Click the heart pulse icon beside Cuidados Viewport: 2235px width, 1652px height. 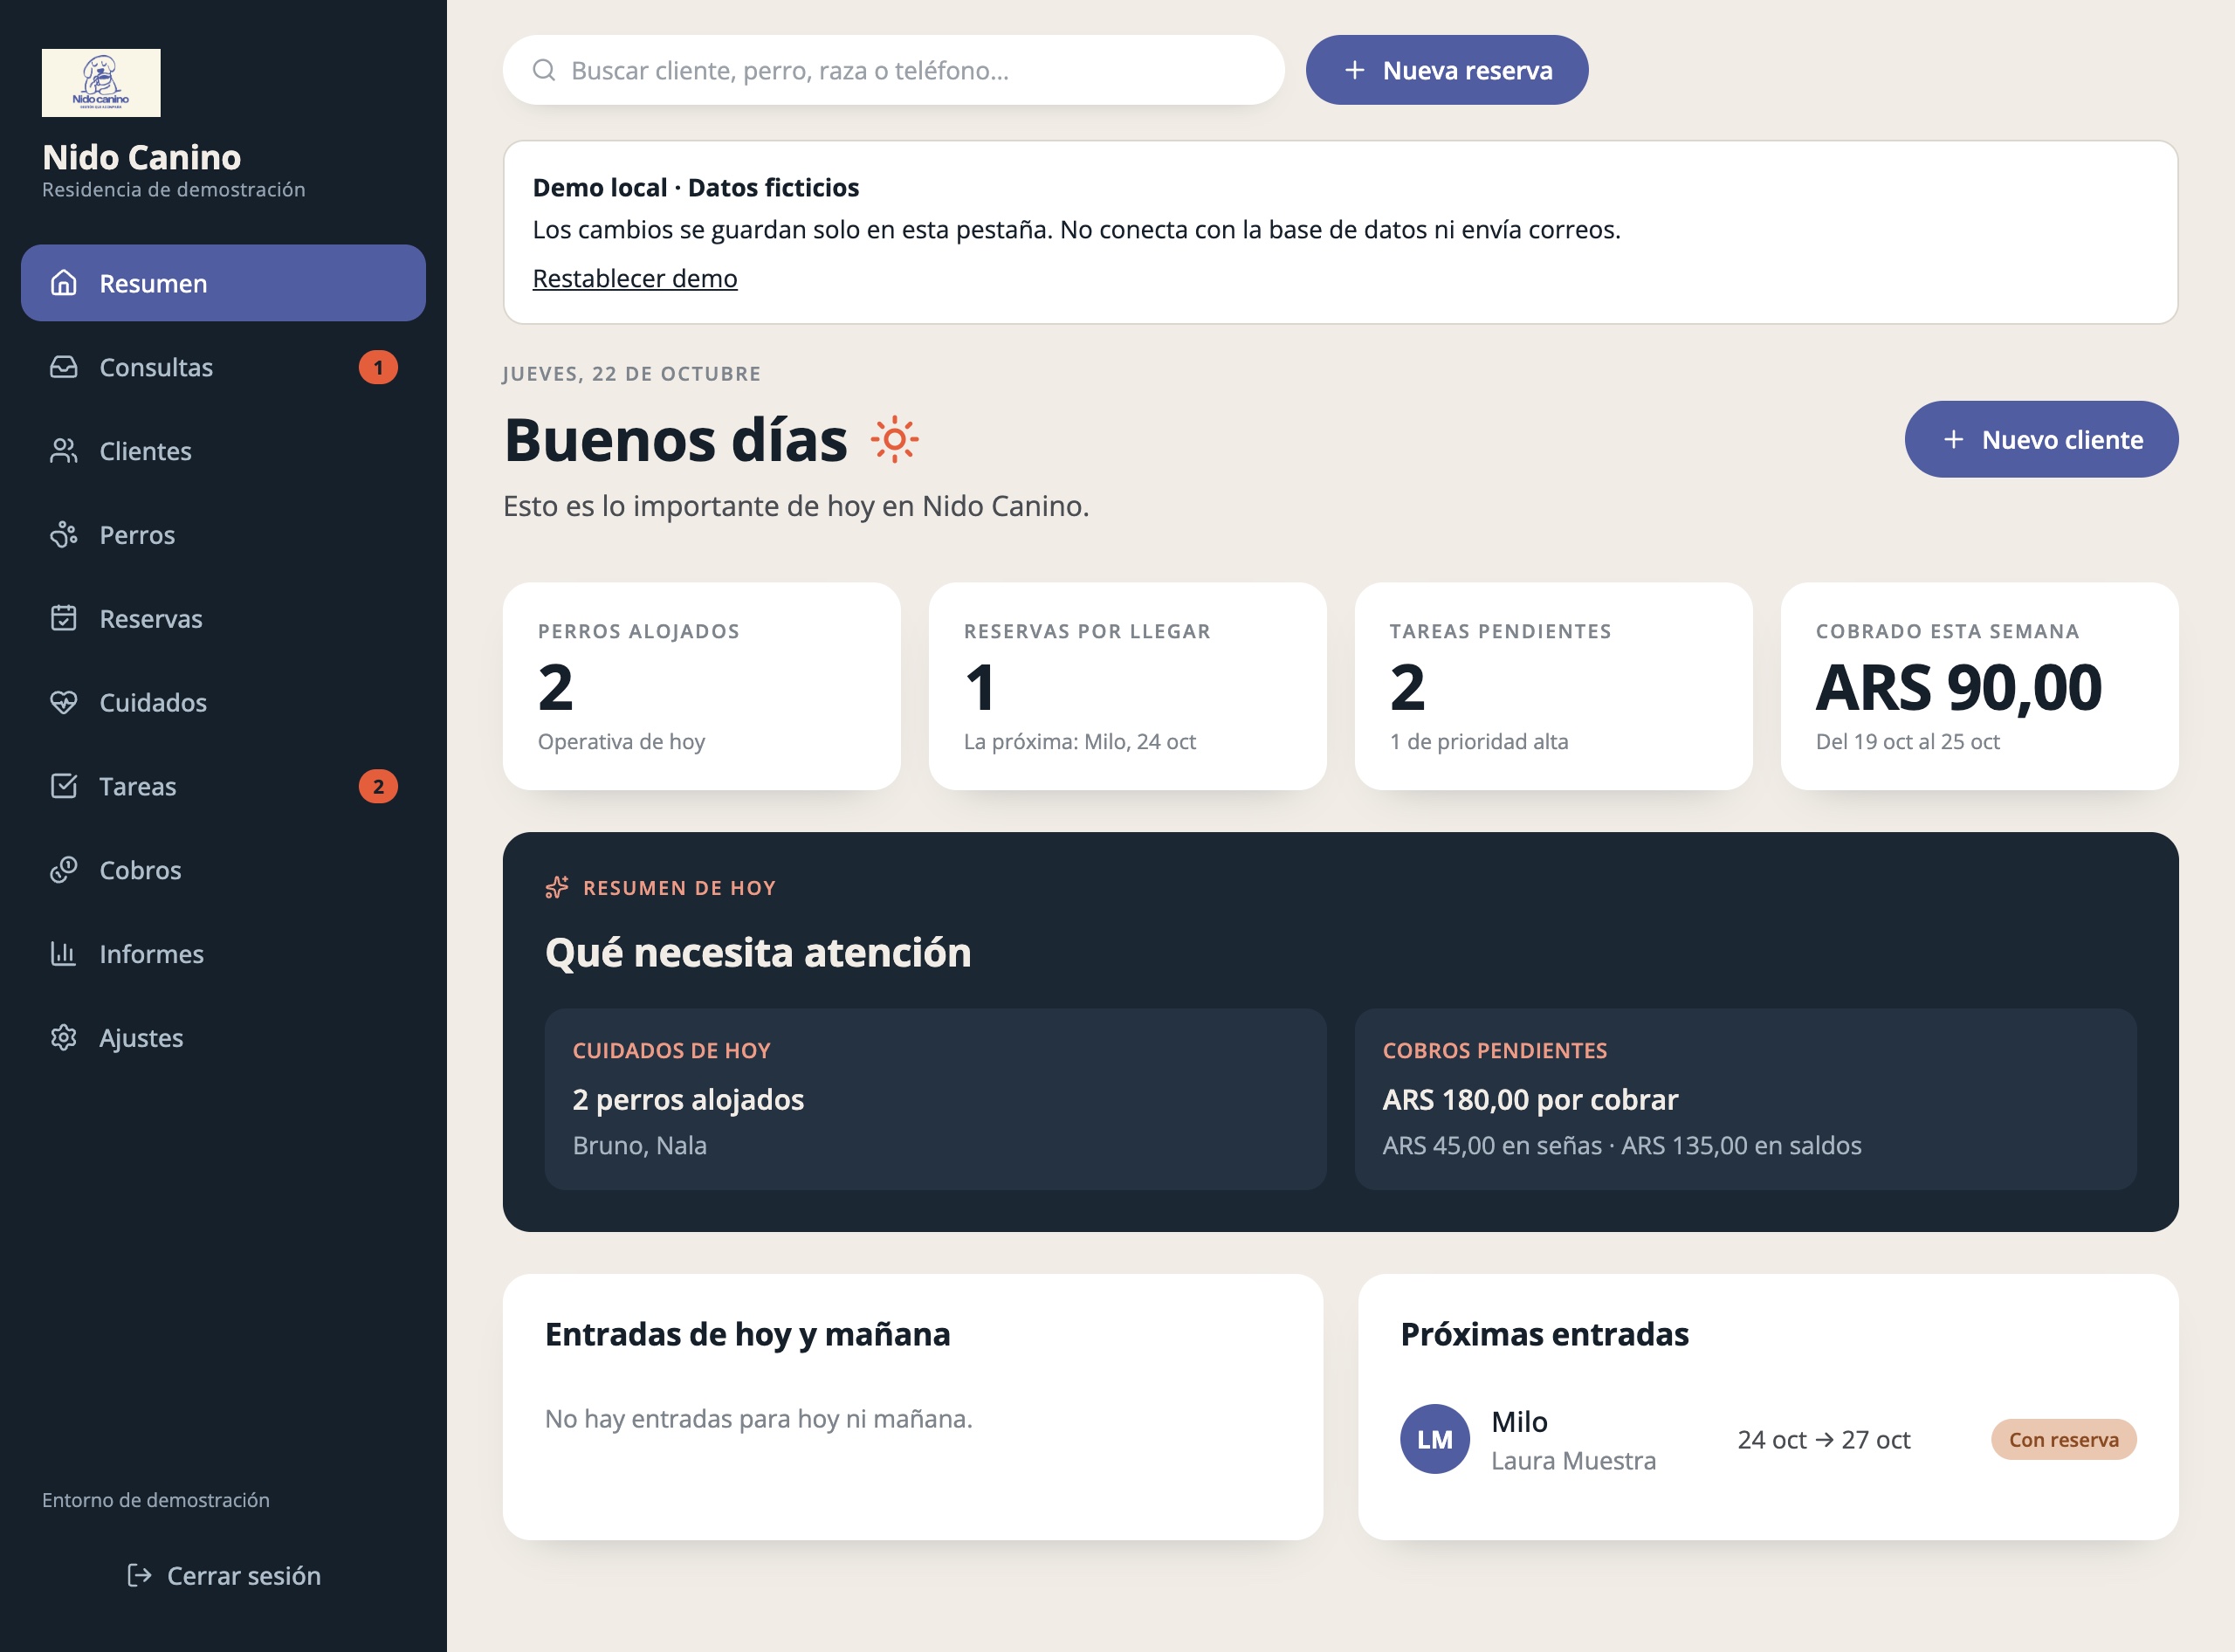(x=63, y=702)
